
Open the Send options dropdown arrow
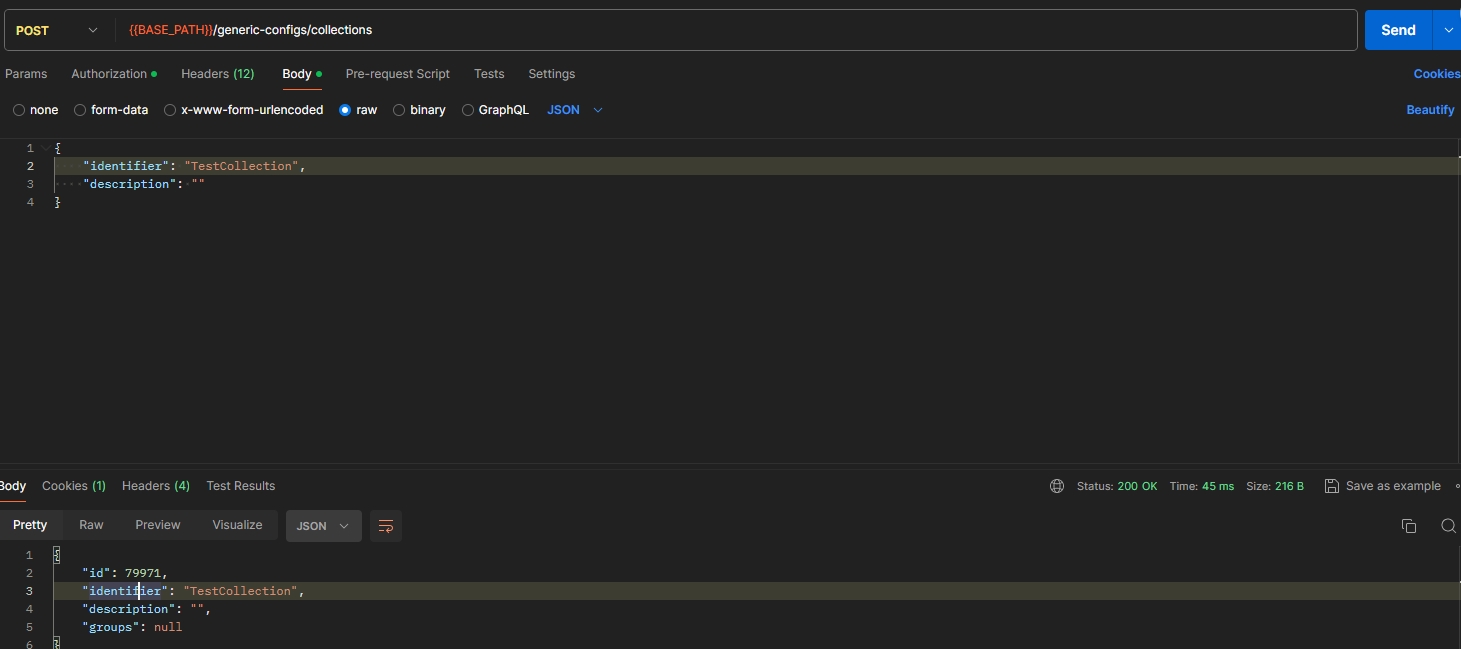[x=1447, y=30]
